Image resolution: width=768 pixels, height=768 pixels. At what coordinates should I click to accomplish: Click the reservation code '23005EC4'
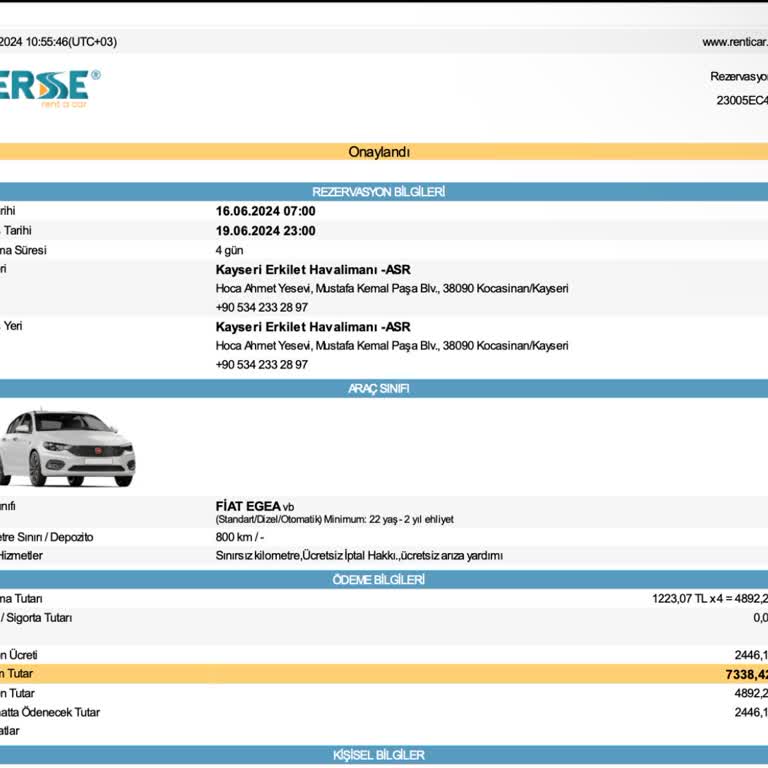pos(742,100)
